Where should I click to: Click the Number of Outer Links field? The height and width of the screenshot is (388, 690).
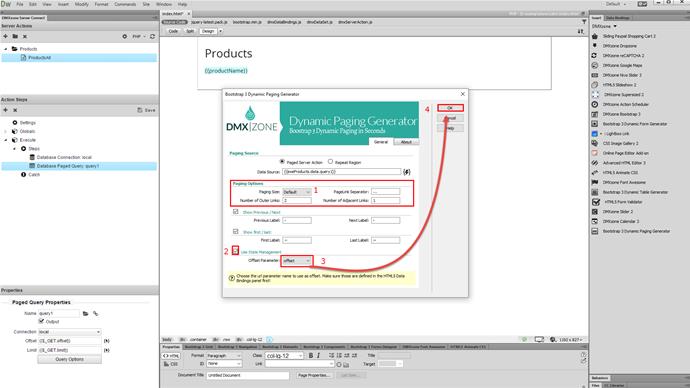(297, 201)
